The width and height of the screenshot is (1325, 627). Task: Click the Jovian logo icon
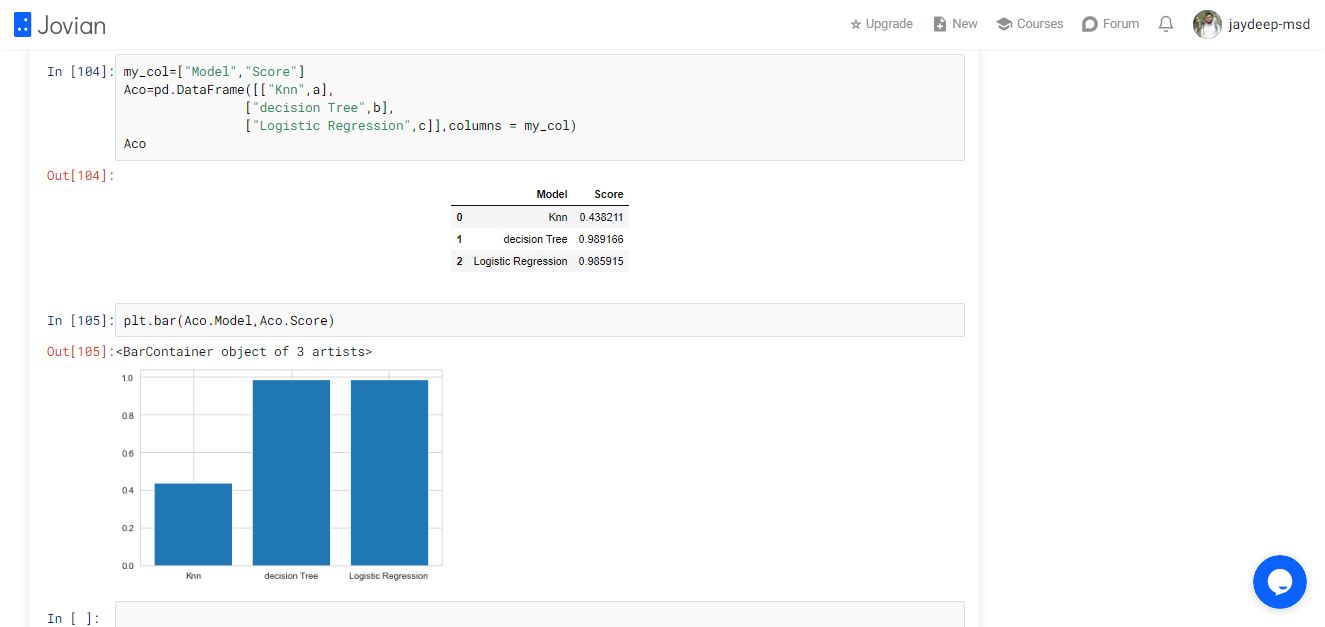(x=23, y=25)
